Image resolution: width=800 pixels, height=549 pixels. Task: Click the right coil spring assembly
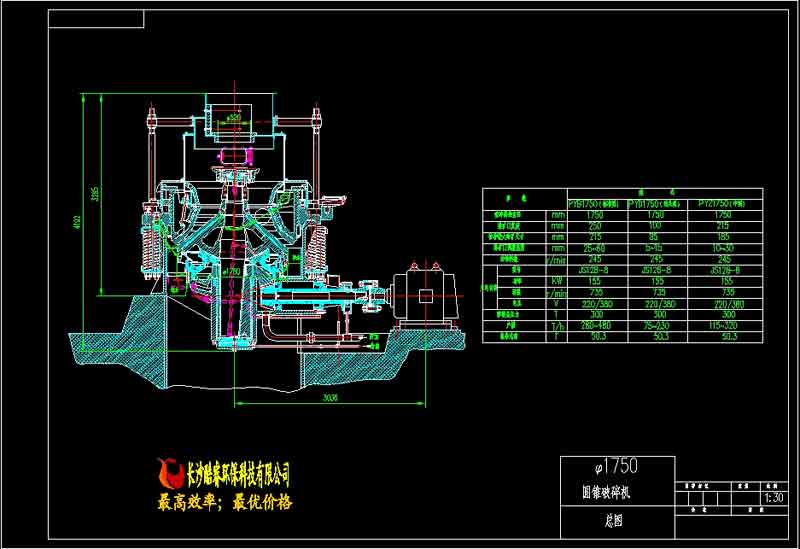[319, 247]
